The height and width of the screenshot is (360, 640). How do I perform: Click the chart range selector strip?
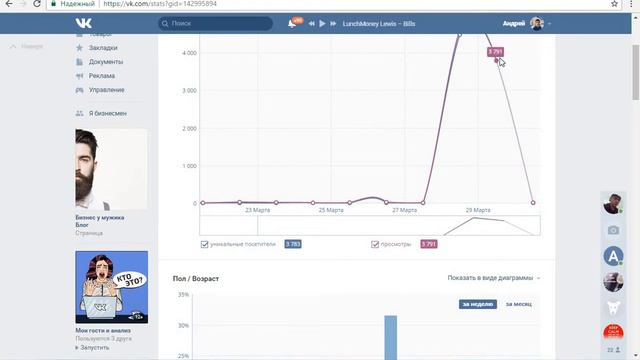(x=370, y=225)
